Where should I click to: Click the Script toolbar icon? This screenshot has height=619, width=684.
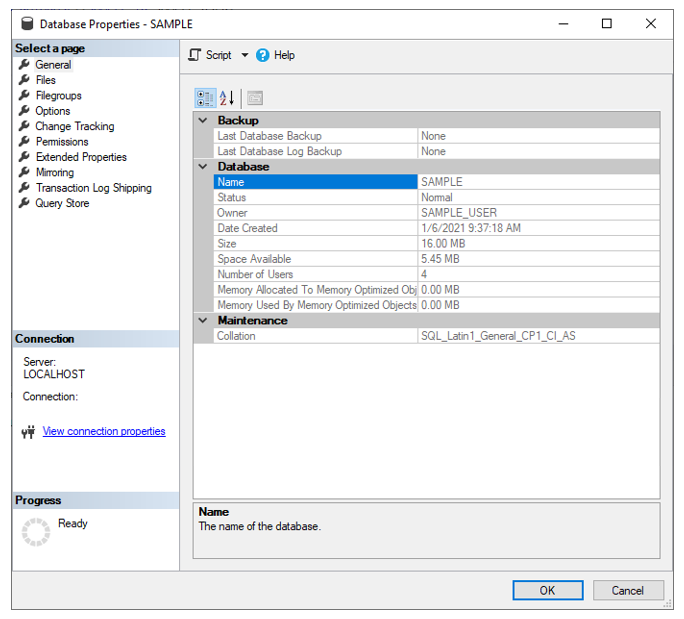[x=194, y=55]
